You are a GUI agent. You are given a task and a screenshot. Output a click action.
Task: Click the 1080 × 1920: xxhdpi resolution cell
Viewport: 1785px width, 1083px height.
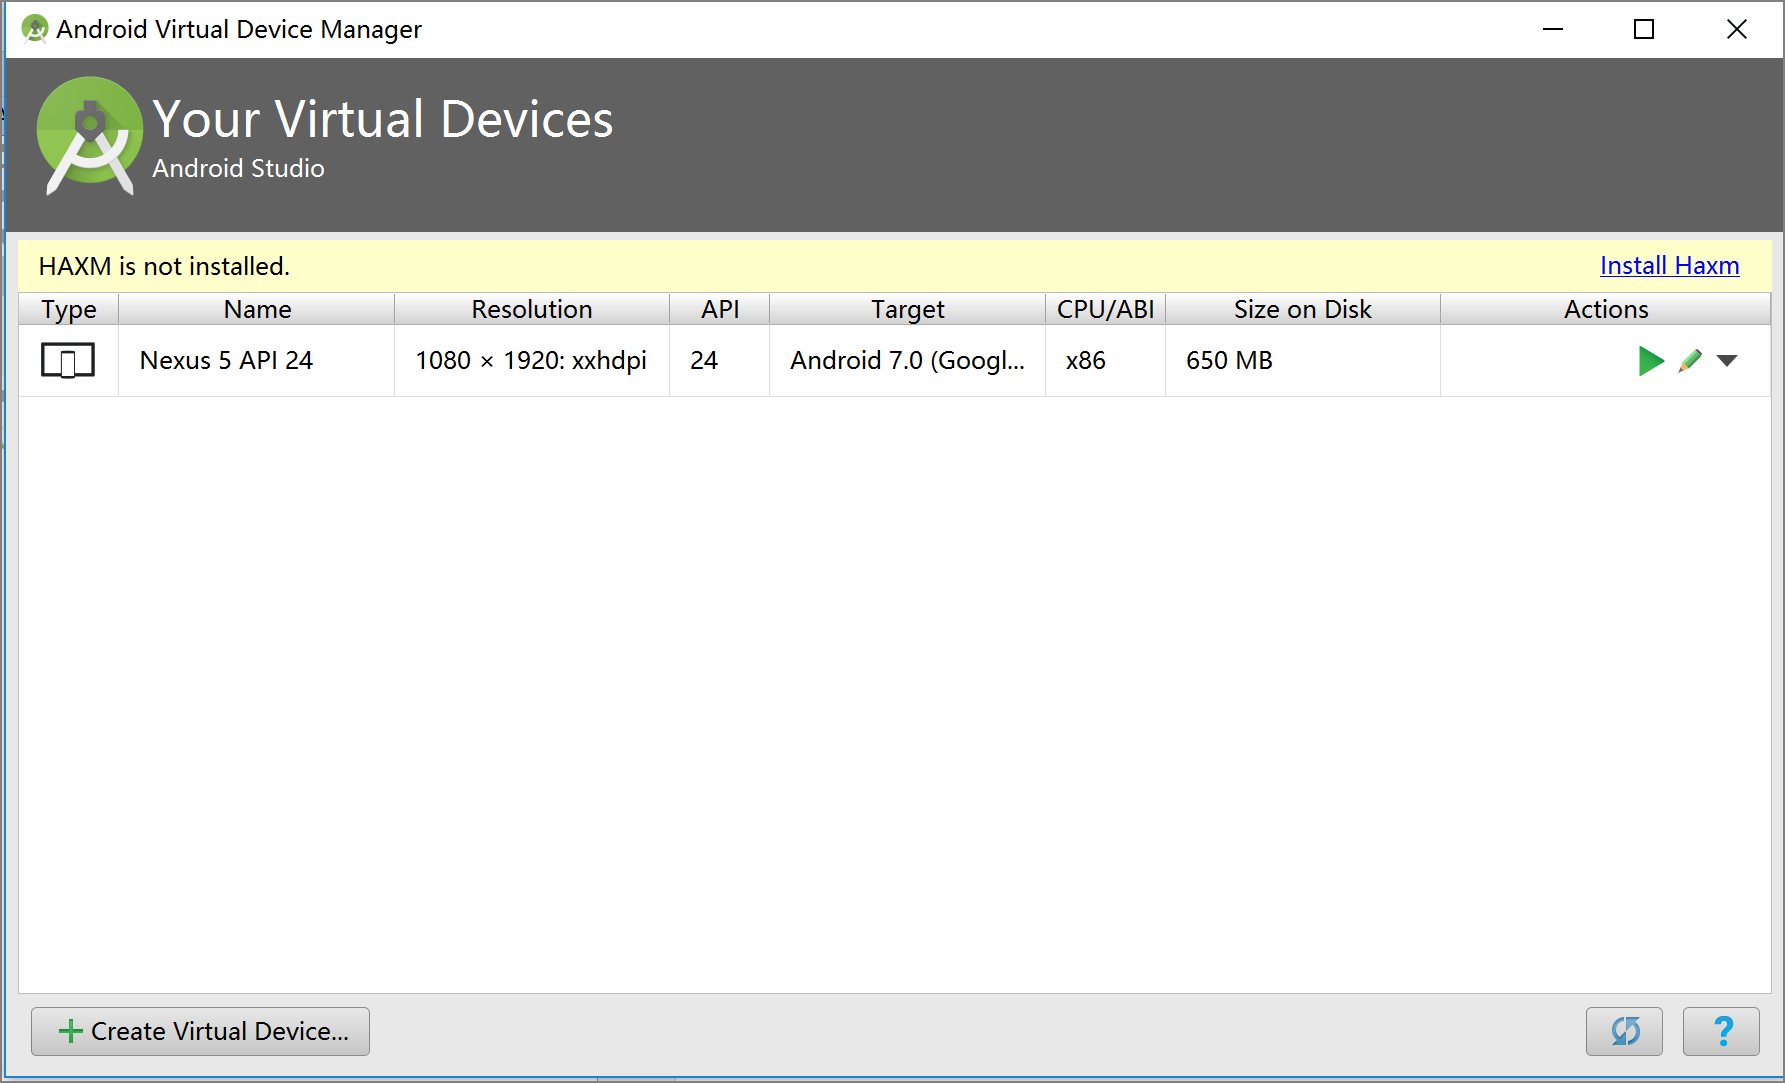pos(532,361)
